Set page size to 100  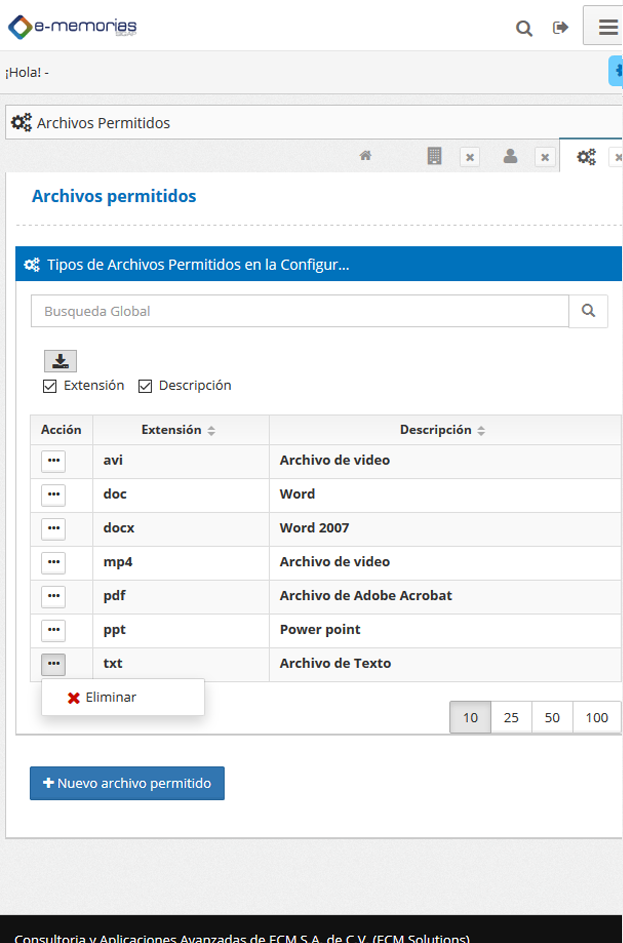pos(597,717)
